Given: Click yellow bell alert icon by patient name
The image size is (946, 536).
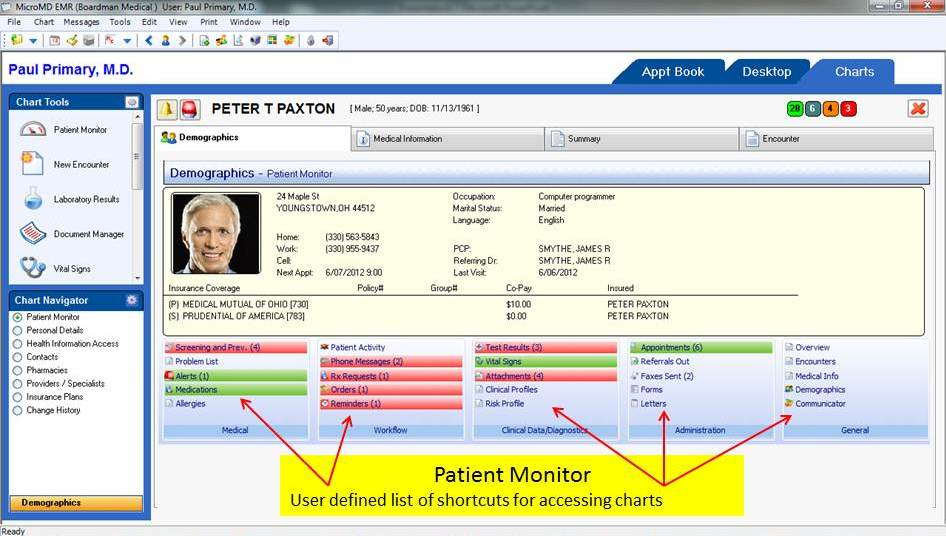Looking at the screenshot, I should (x=167, y=109).
